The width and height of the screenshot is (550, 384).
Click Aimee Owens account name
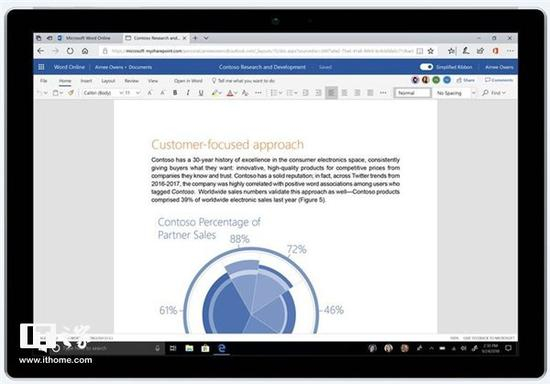click(499, 67)
